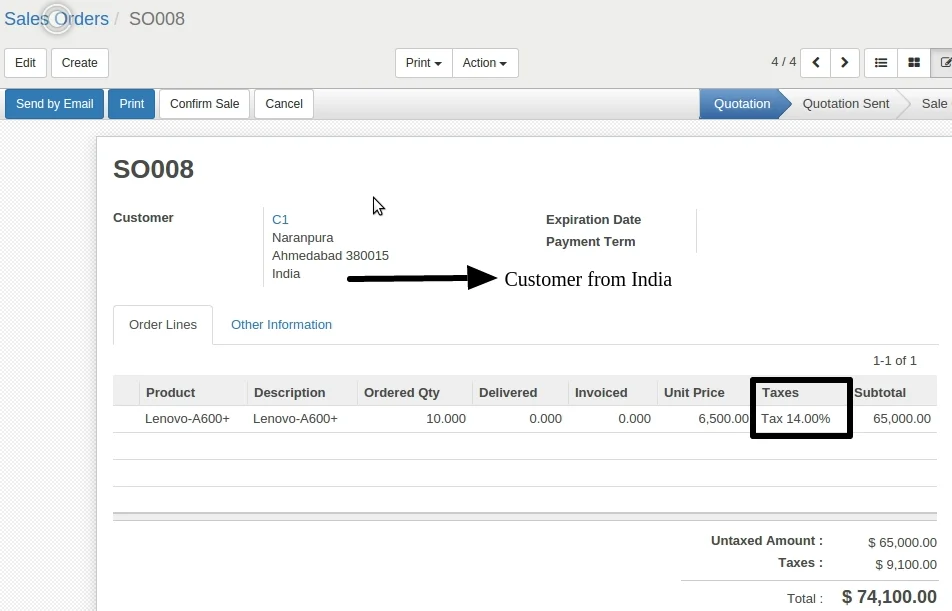Screen dimensions: 952x611
Task: Open the Lenovo-A600+ order line
Action: 186,418
